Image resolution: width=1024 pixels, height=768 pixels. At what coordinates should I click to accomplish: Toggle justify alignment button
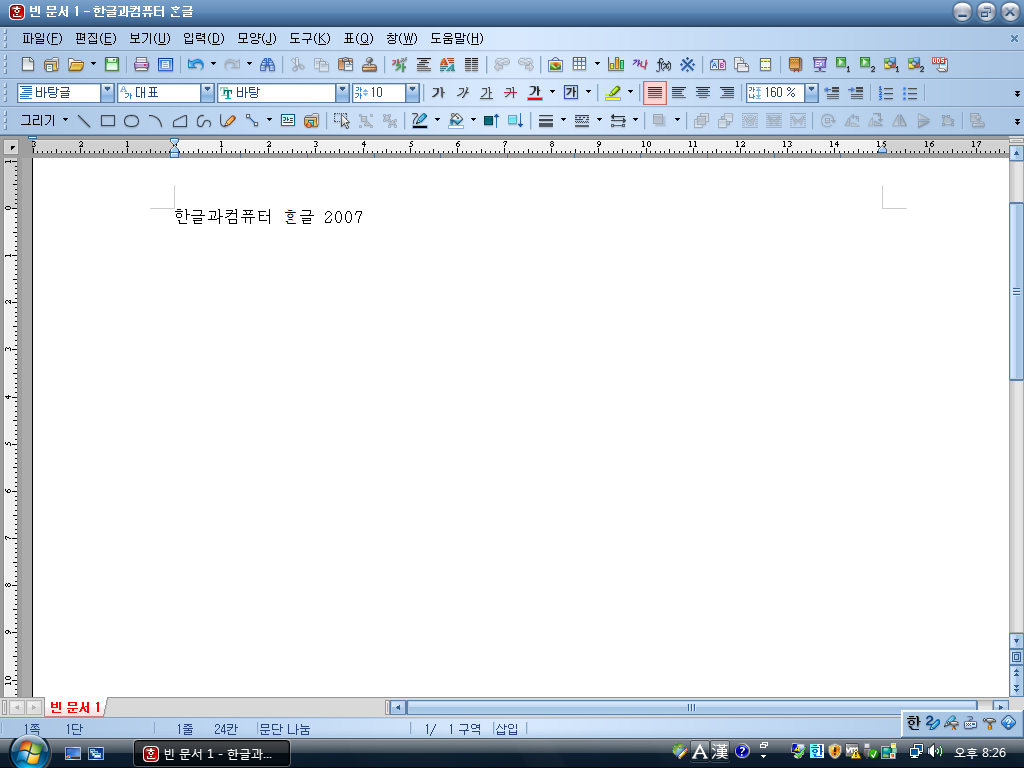[x=654, y=93]
